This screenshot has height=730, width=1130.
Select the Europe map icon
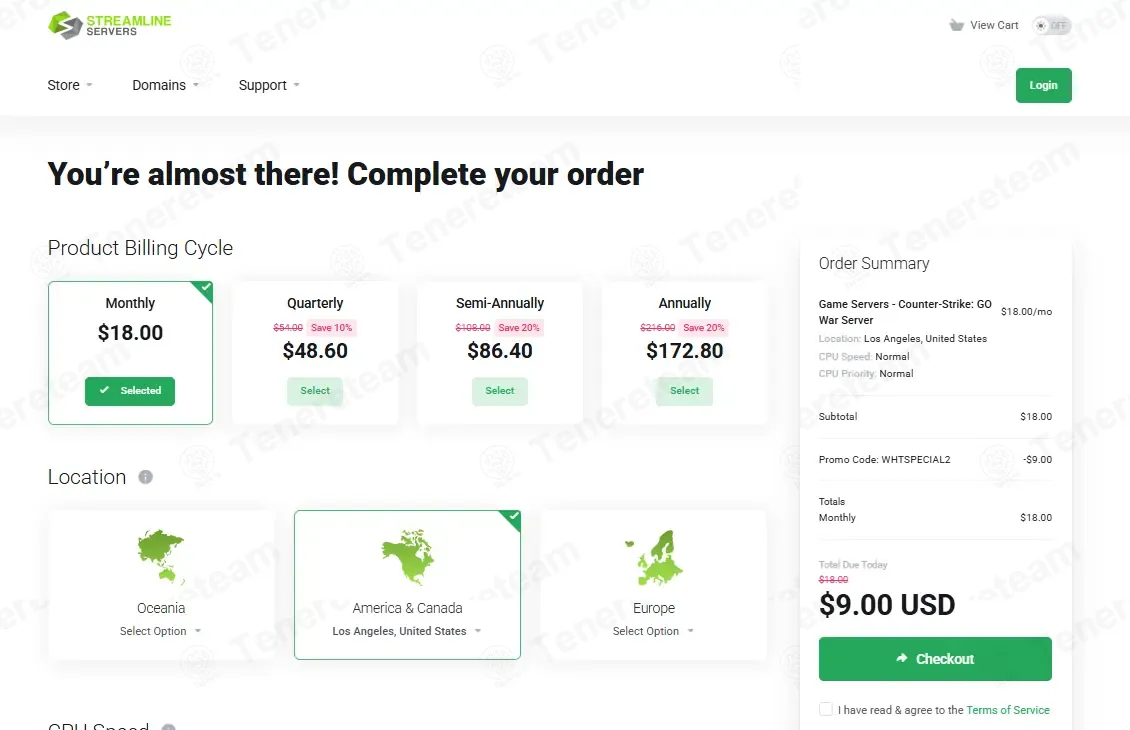pyautogui.click(x=654, y=556)
